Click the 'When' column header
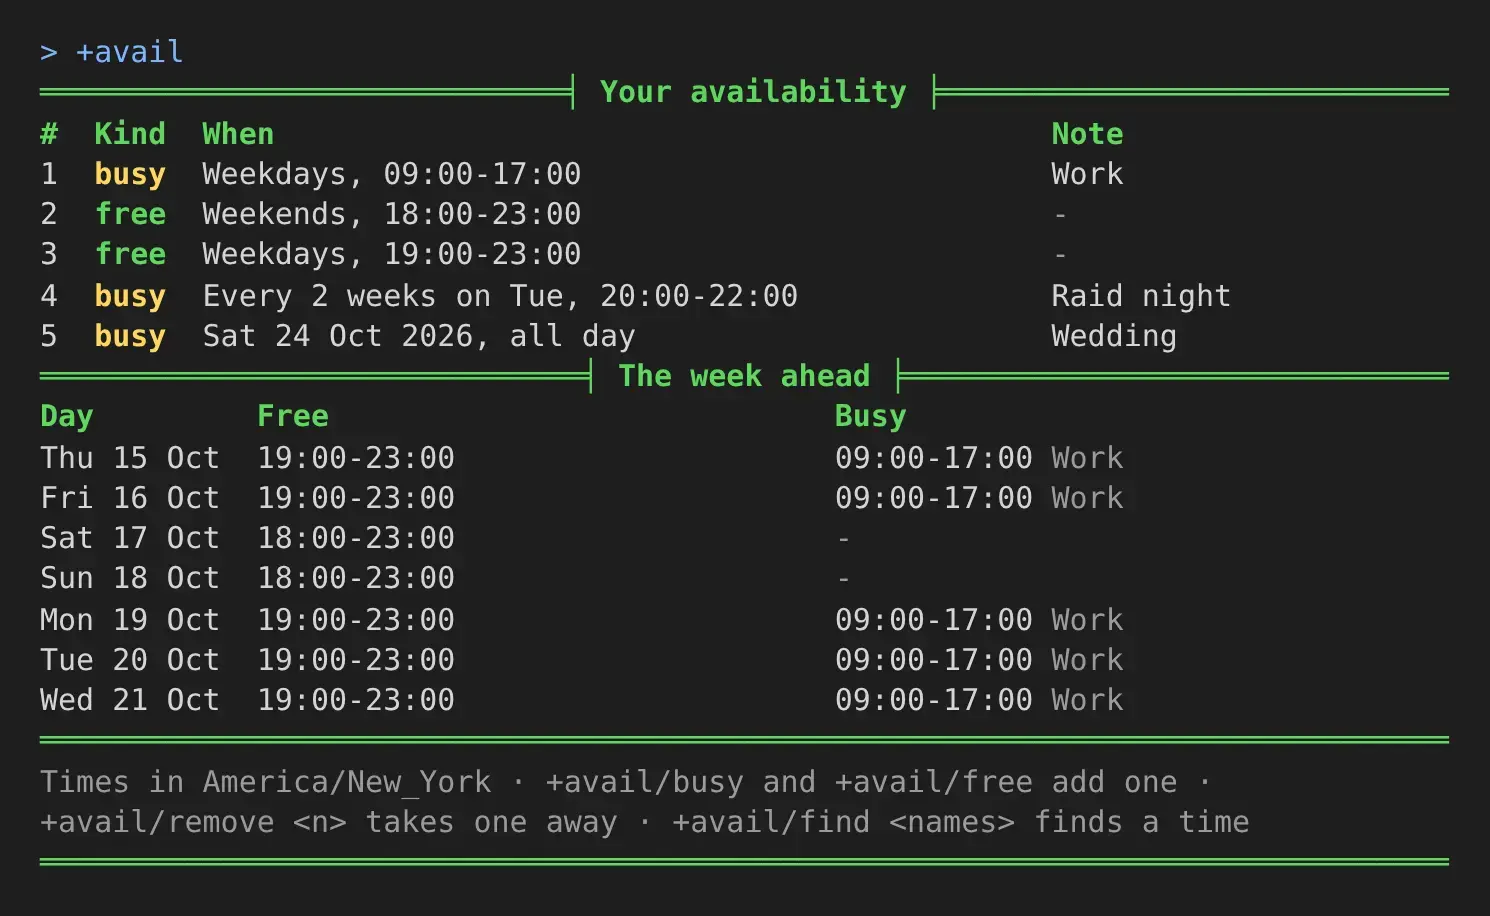This screenshot has width=1490, height=916. click(238, 134)
